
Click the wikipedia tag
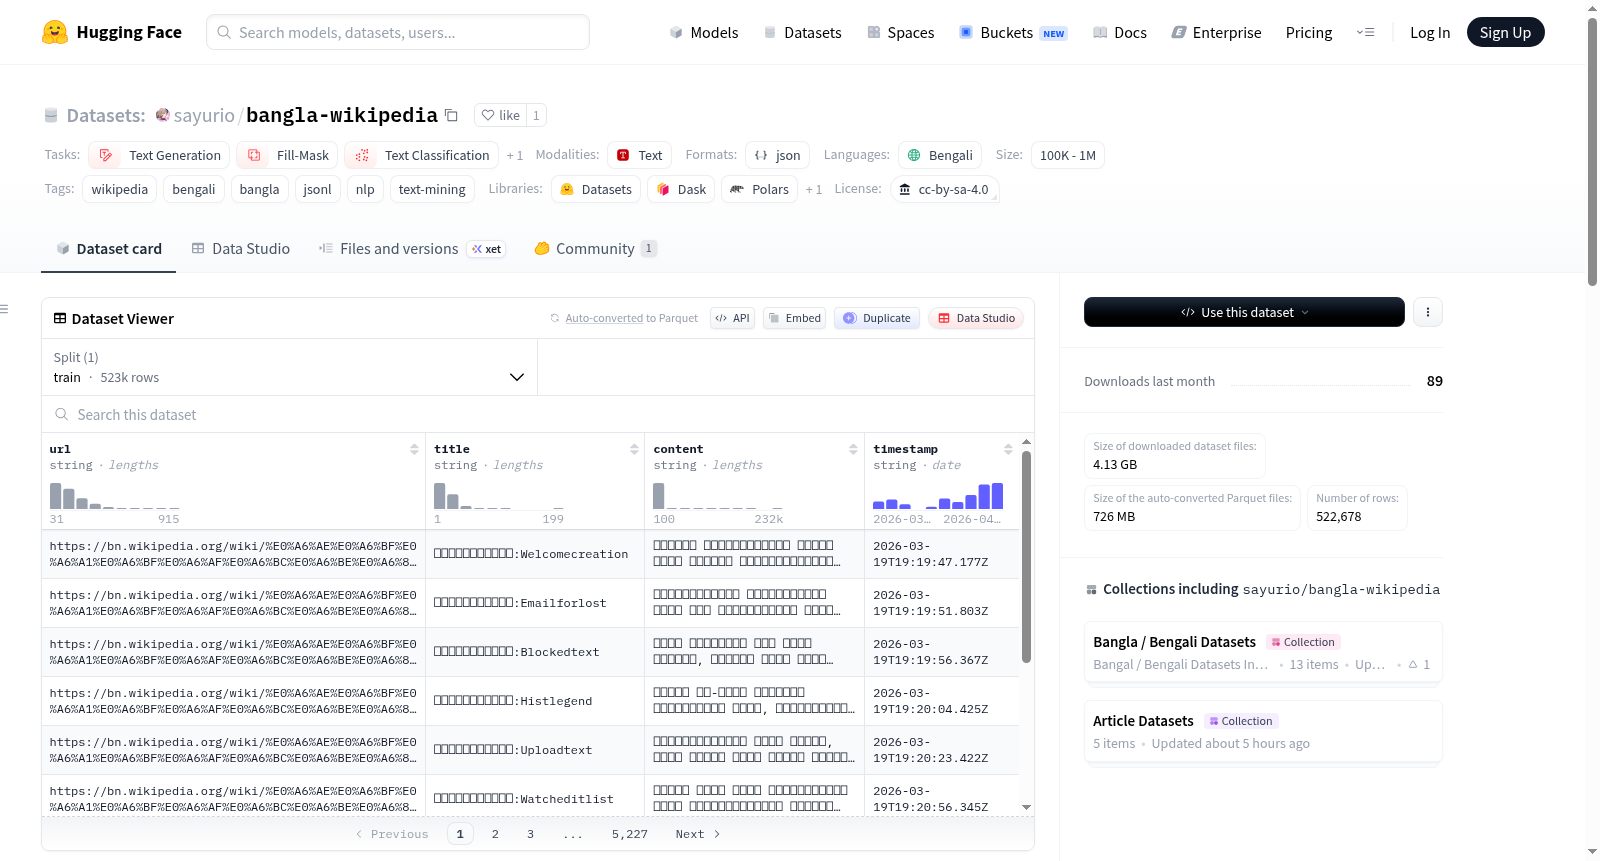click(120, 189)
